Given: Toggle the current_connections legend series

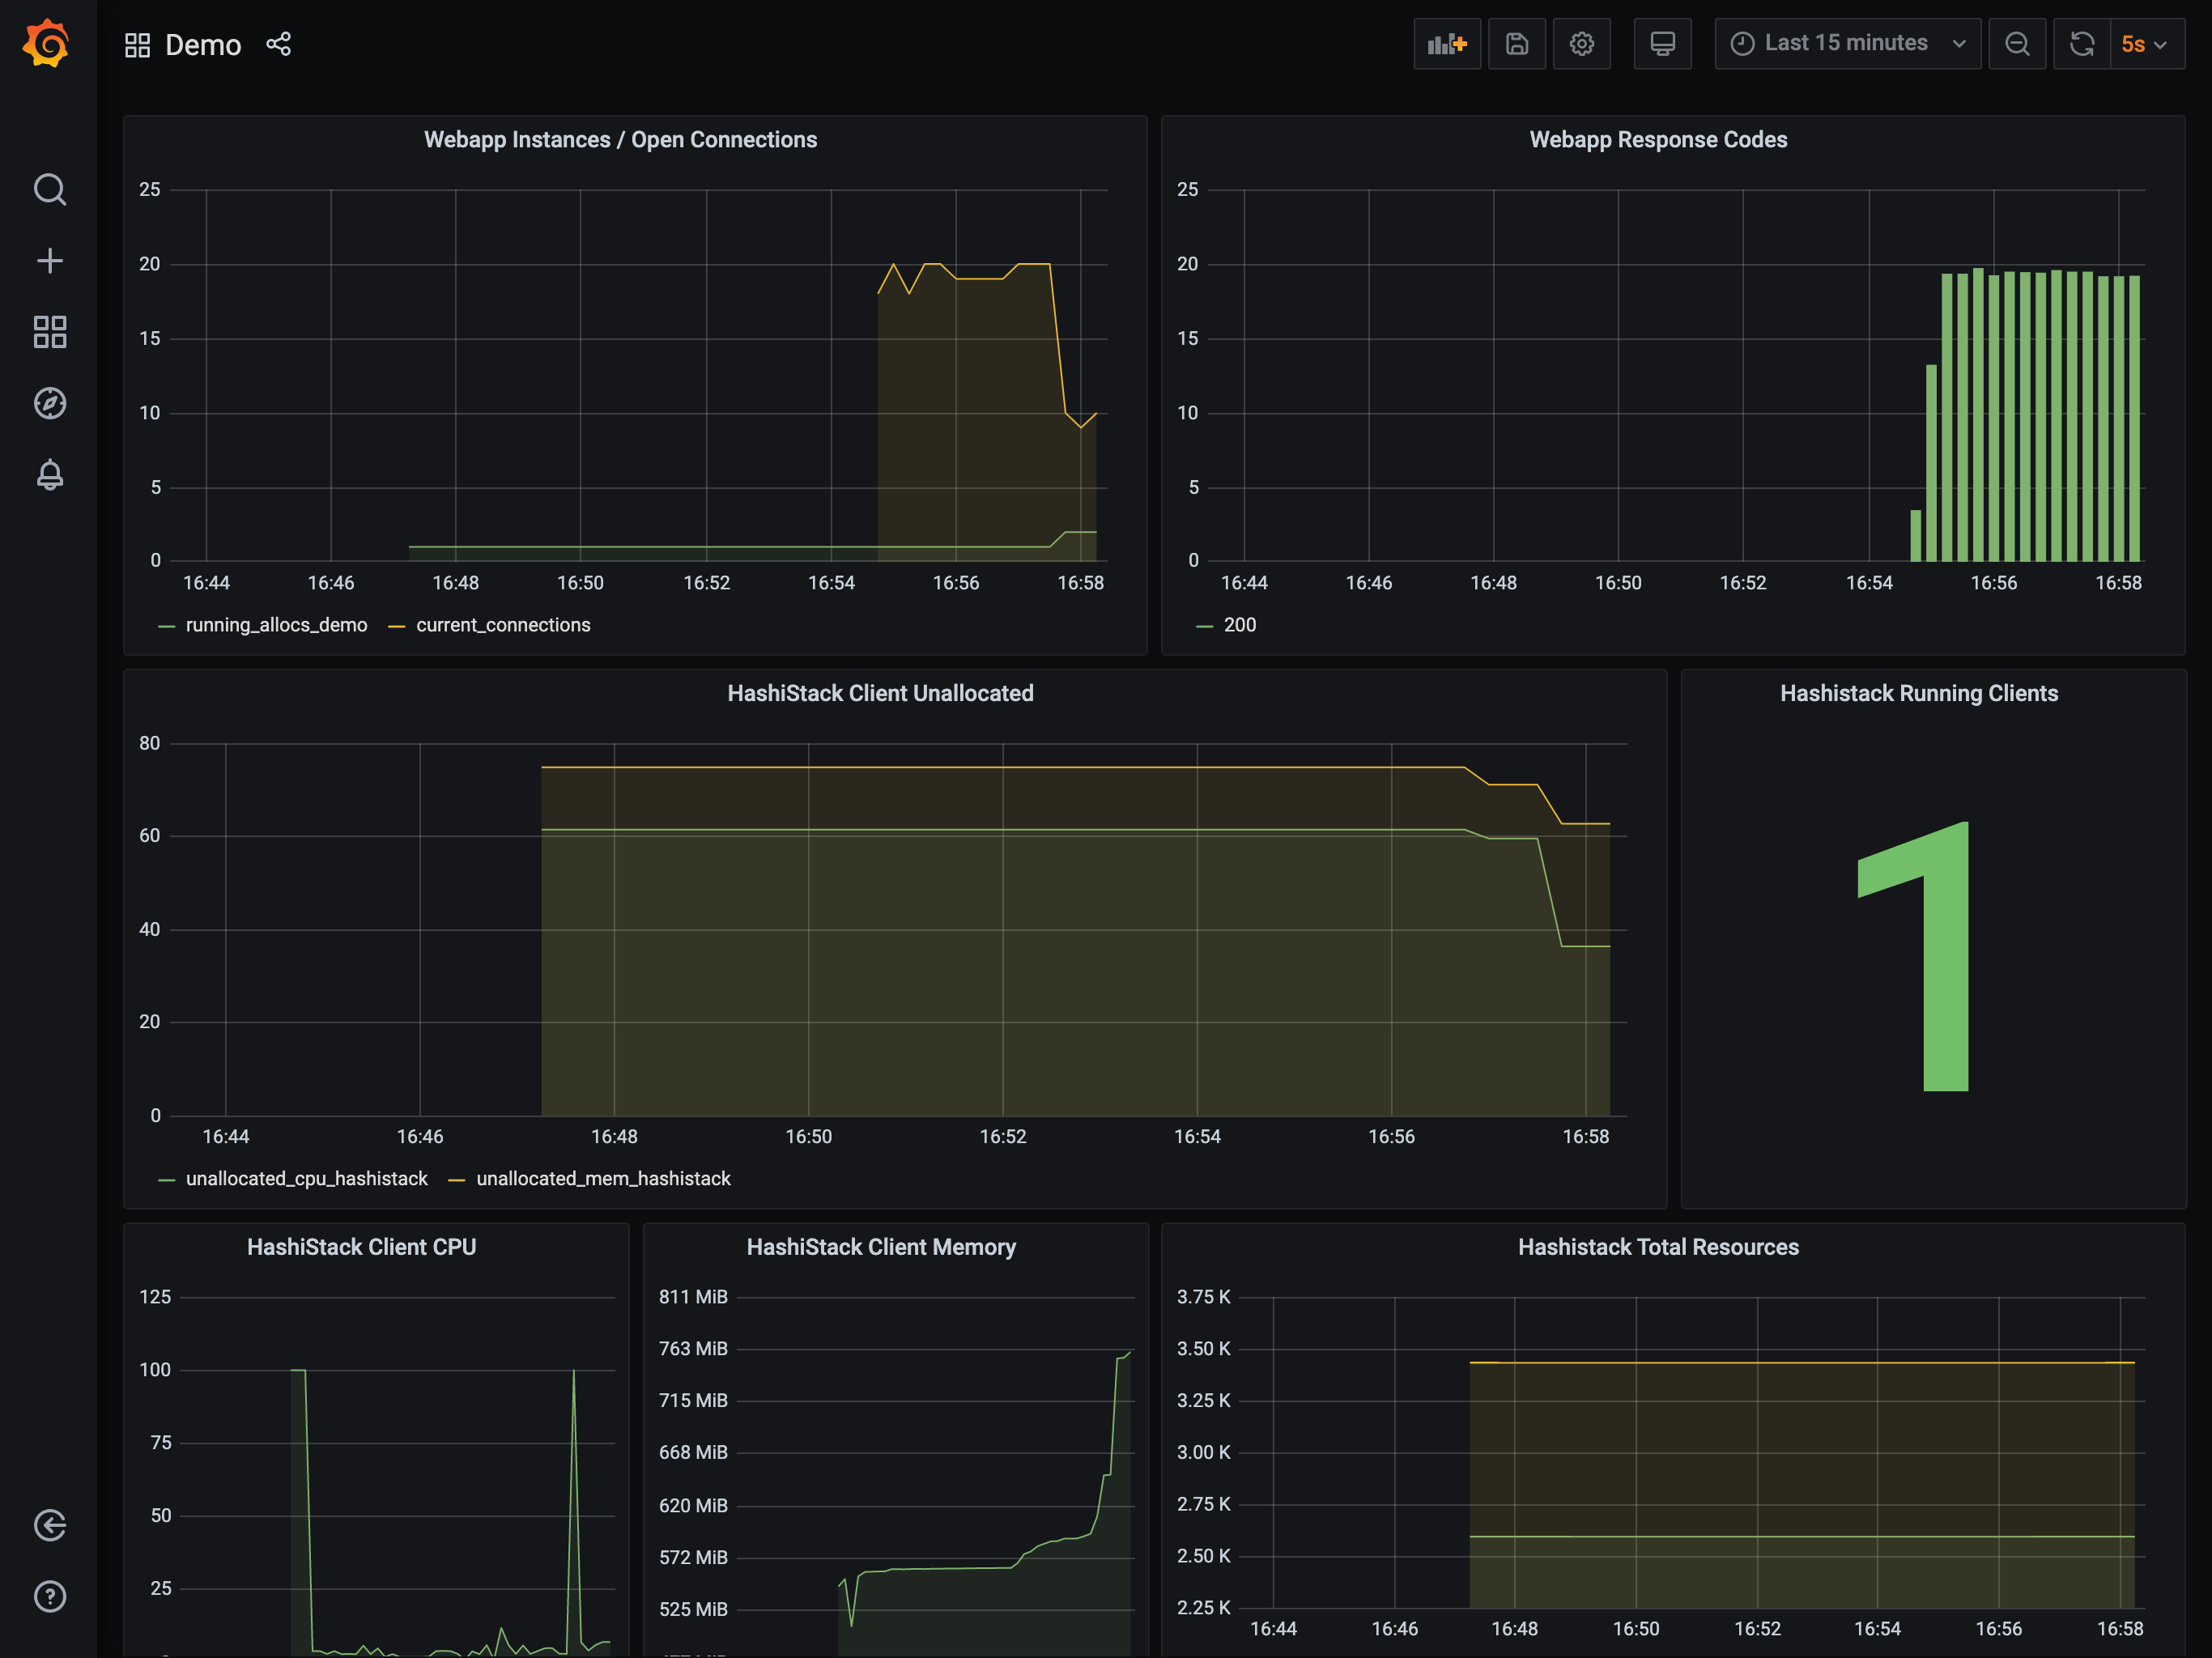Looking at the screenshot, I should (x=503, y=625).
